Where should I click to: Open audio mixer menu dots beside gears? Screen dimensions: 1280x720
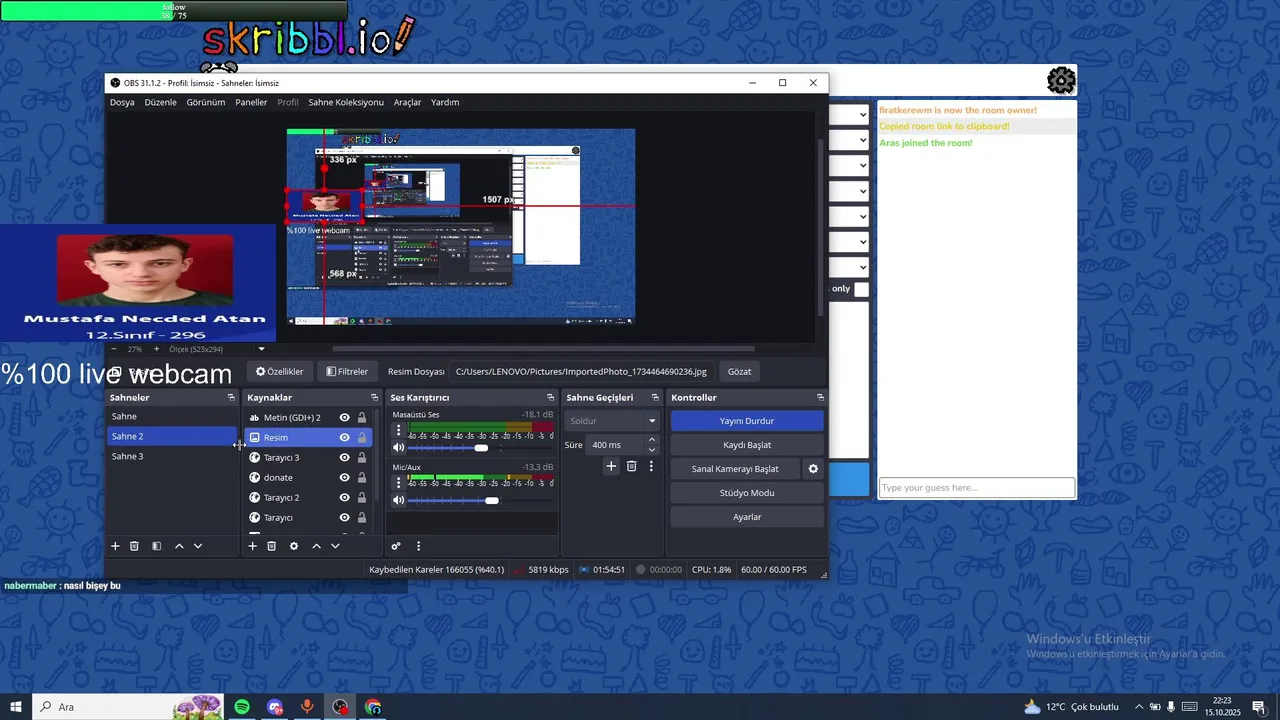[418, 546]
